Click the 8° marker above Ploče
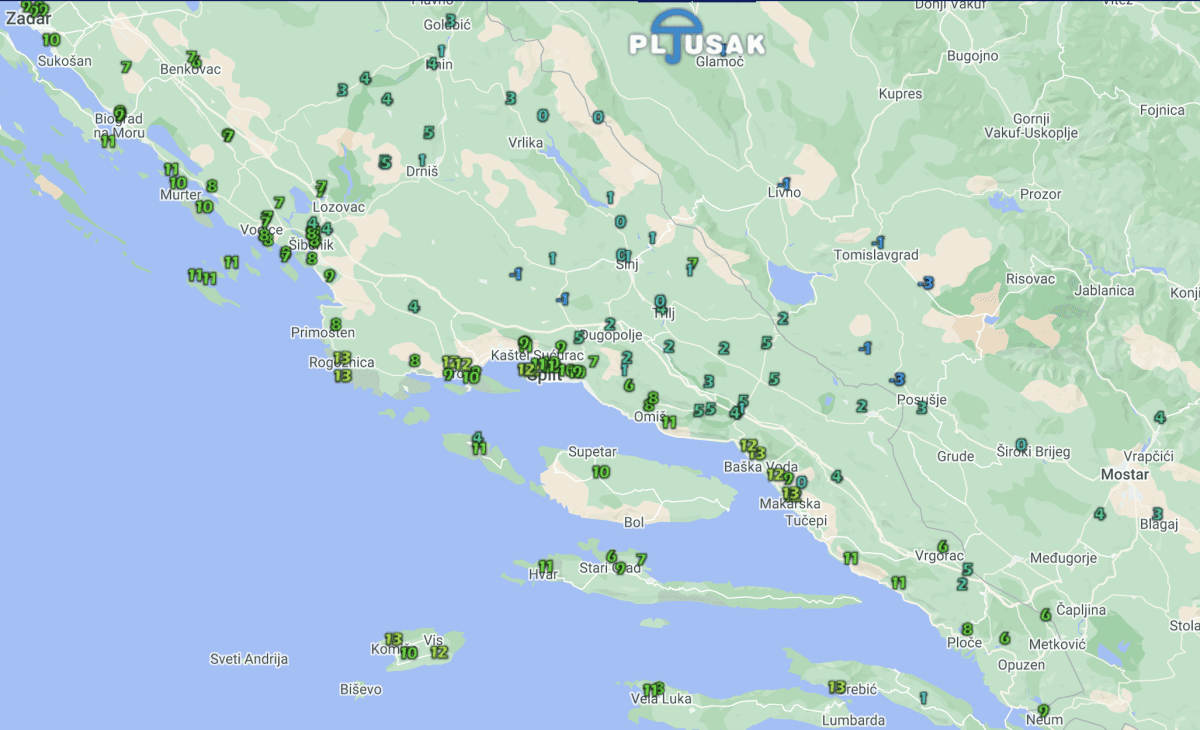1200x730 pixels. coord(967,629)
